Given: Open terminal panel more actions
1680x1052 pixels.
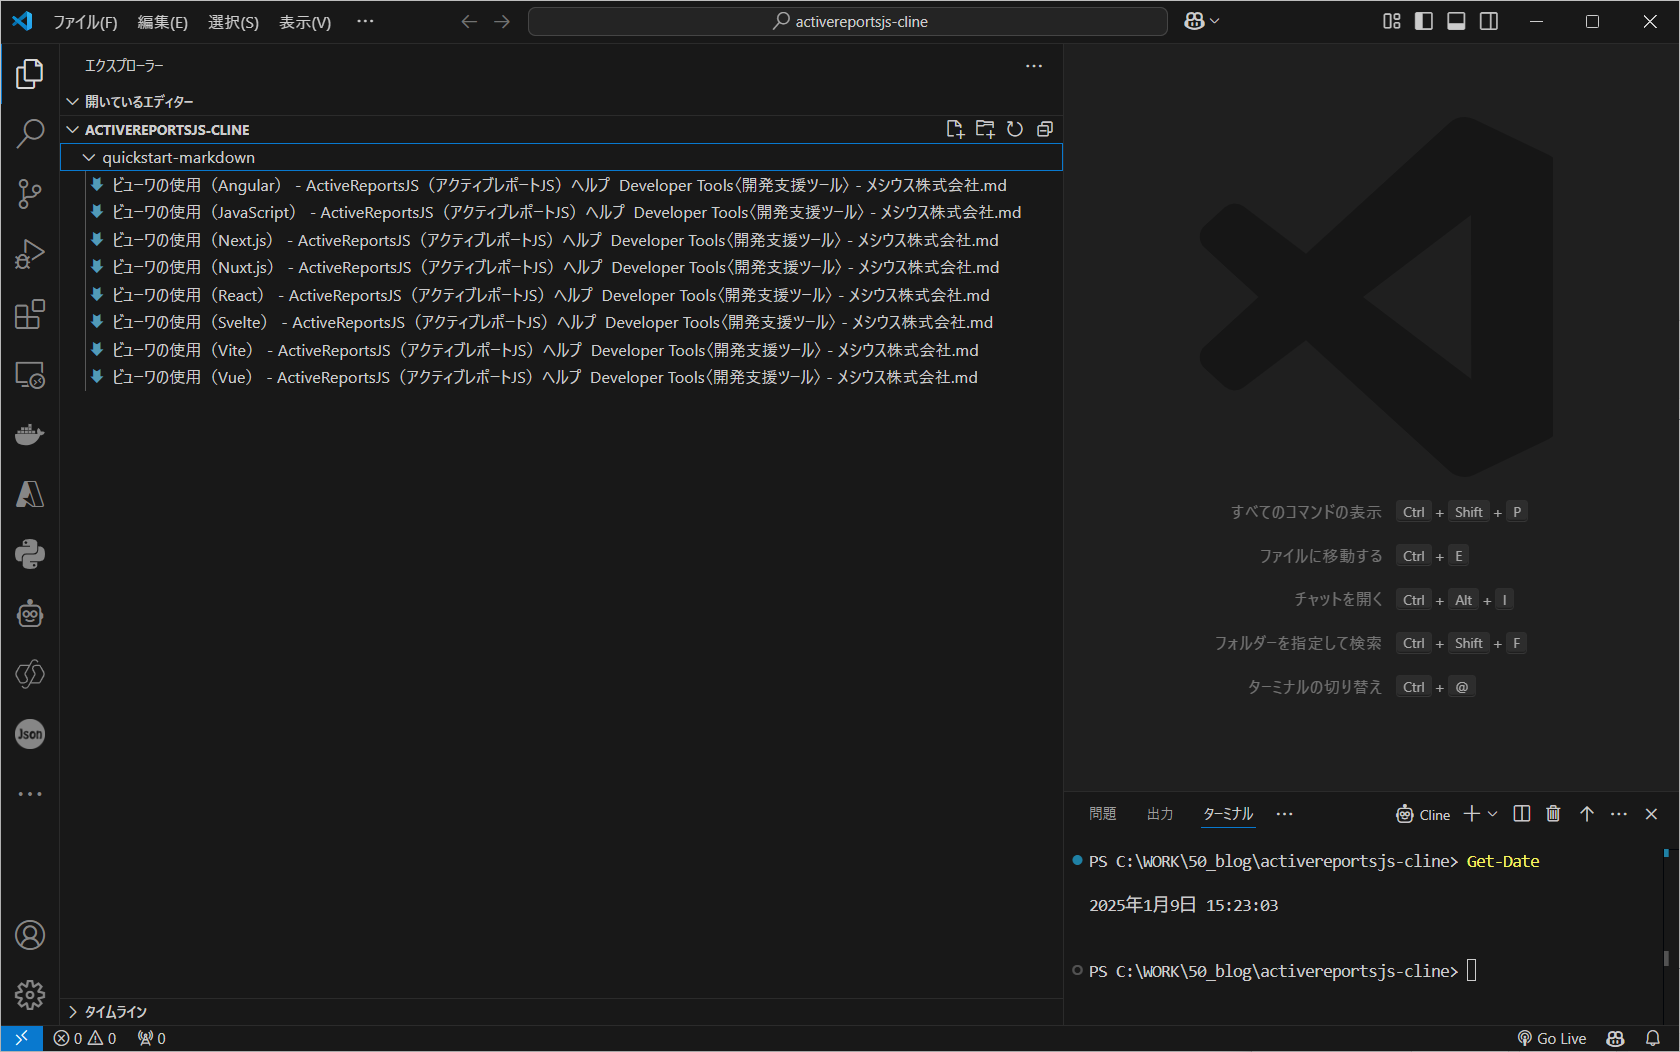Looking at the screenshot, I should click(1619, 814).
